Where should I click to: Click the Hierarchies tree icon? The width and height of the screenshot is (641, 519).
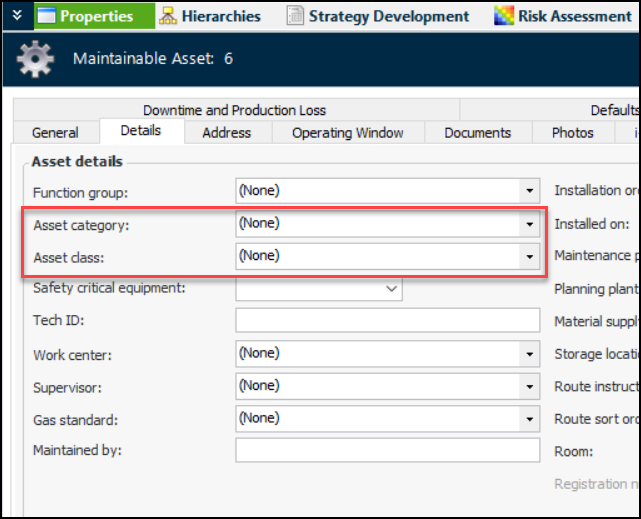pos(167,16)
